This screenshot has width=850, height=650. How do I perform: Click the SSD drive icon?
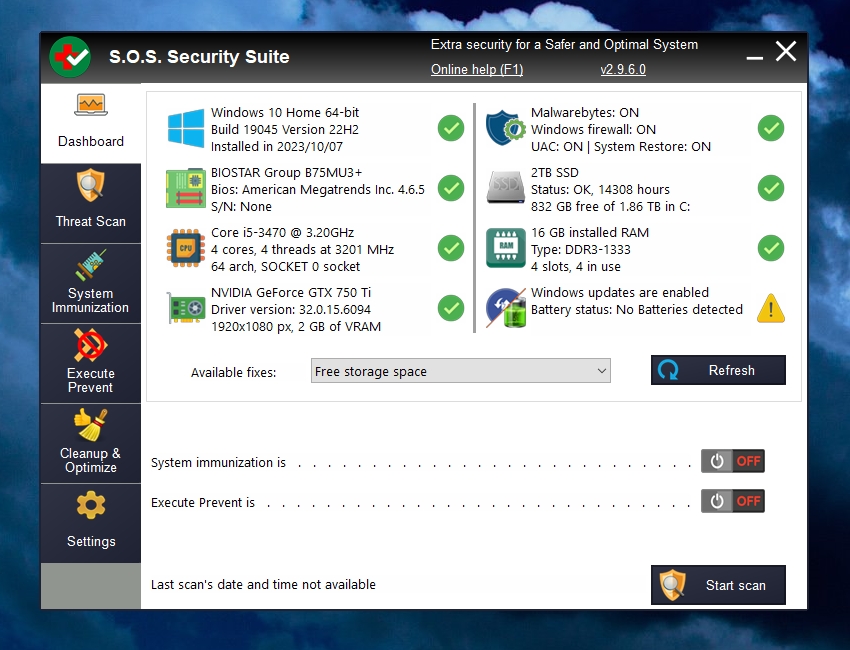tap(506, 188)
